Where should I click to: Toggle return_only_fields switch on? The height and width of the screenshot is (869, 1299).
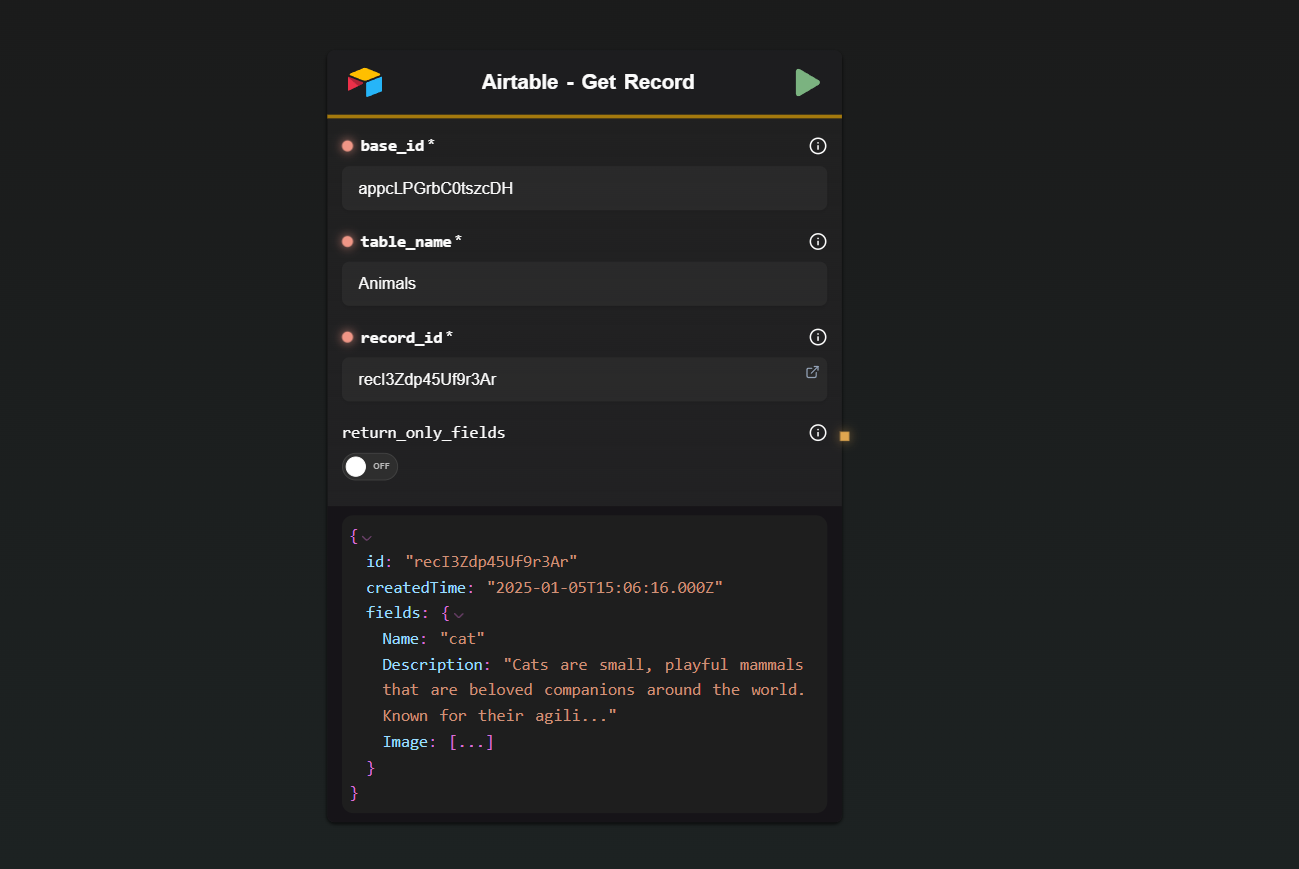point(370,467)
